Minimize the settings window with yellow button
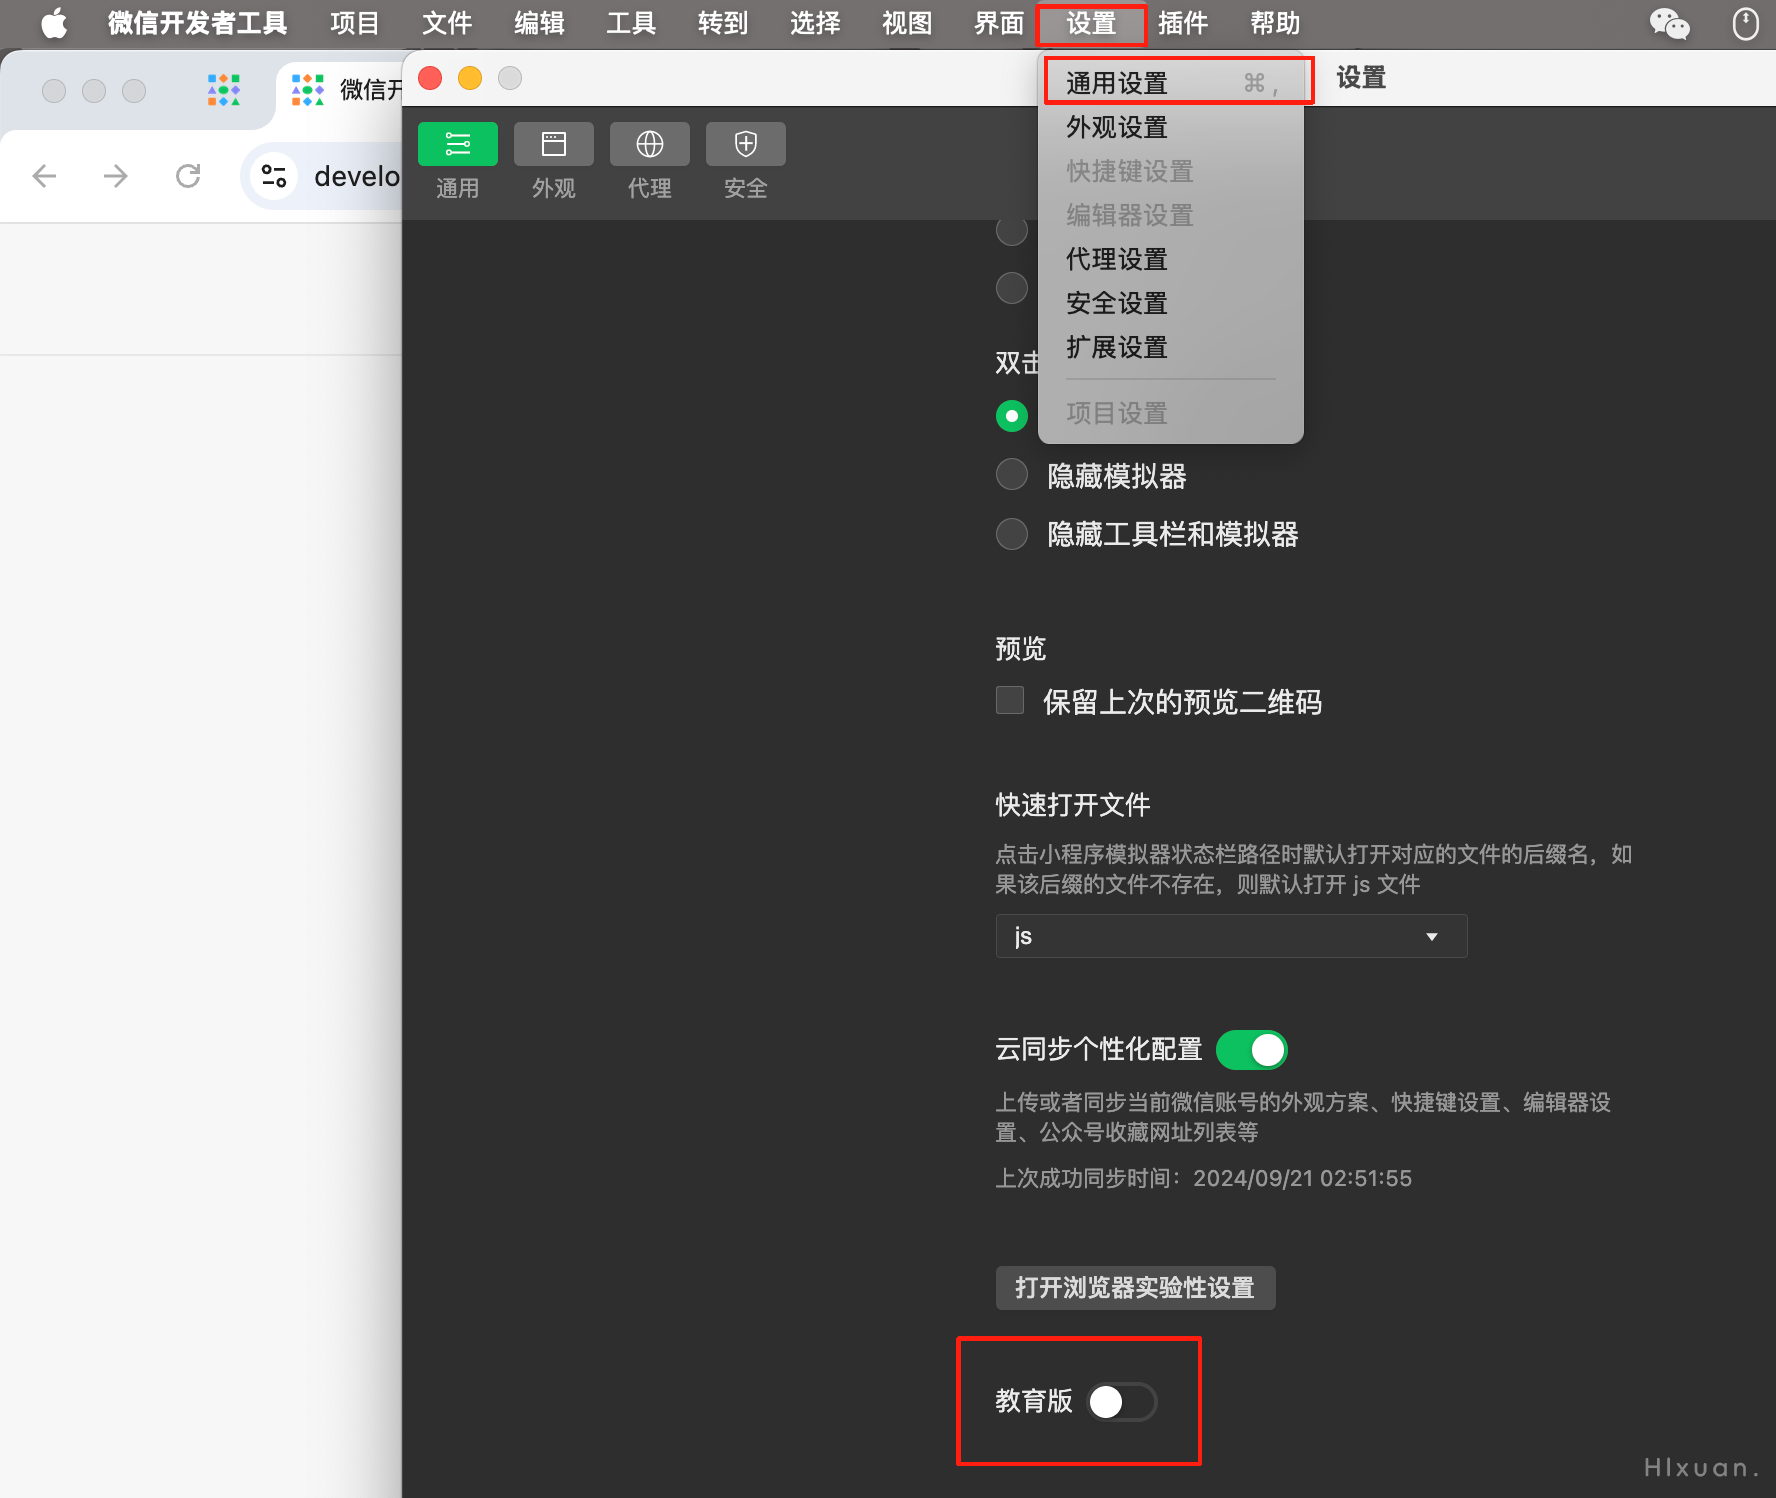Viewport: 1776px width, 1498px height. click(x=470, y=78)
